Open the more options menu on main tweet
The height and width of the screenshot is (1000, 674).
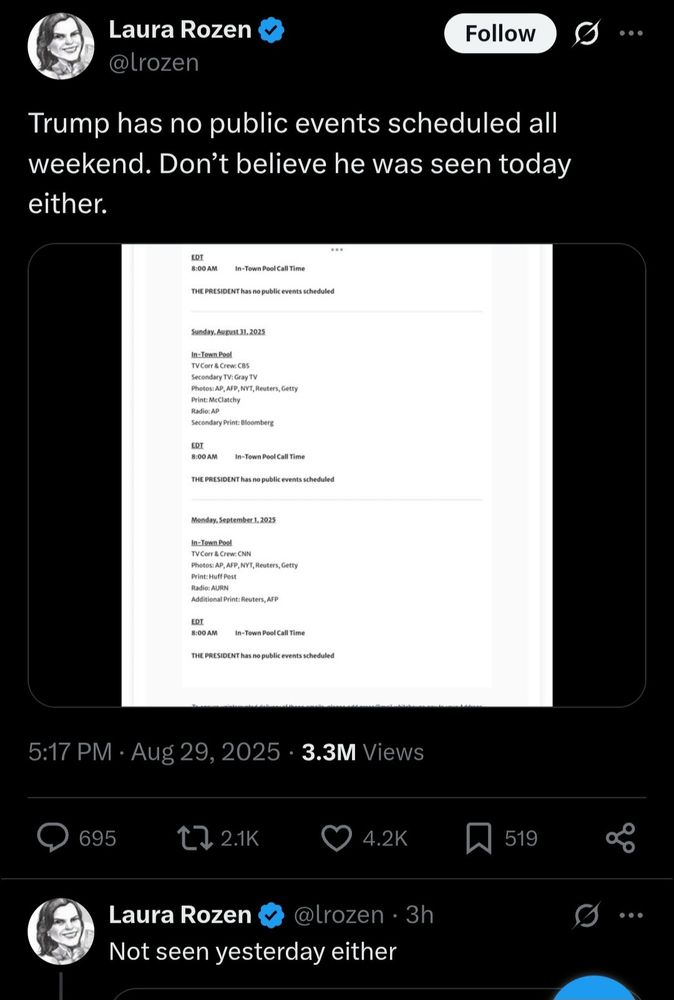(x=632, y=33)
